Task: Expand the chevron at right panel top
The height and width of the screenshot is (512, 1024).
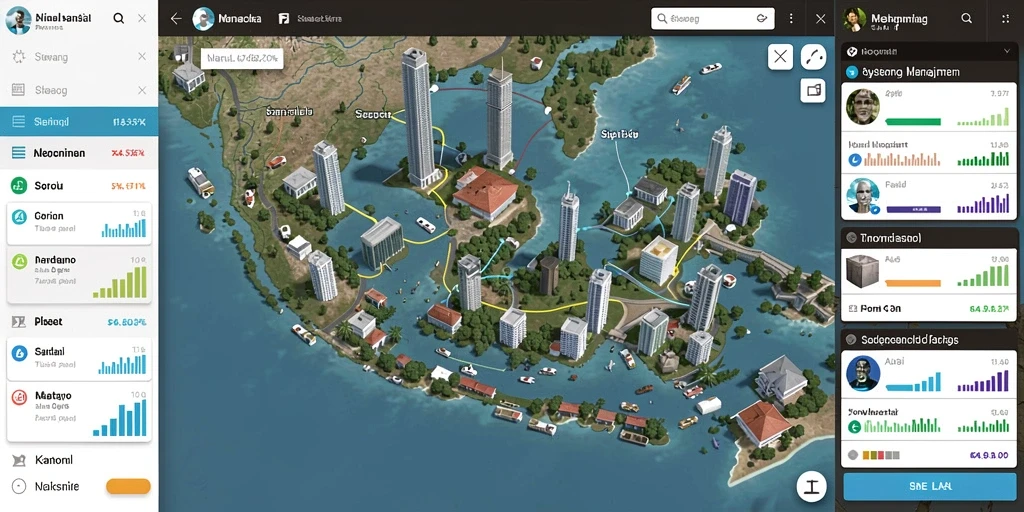Action: [x=1006, y=50]
